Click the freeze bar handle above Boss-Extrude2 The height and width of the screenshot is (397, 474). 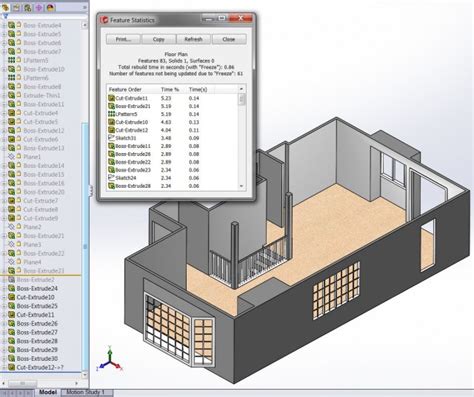pyautogui.click(x=41, y=275)
